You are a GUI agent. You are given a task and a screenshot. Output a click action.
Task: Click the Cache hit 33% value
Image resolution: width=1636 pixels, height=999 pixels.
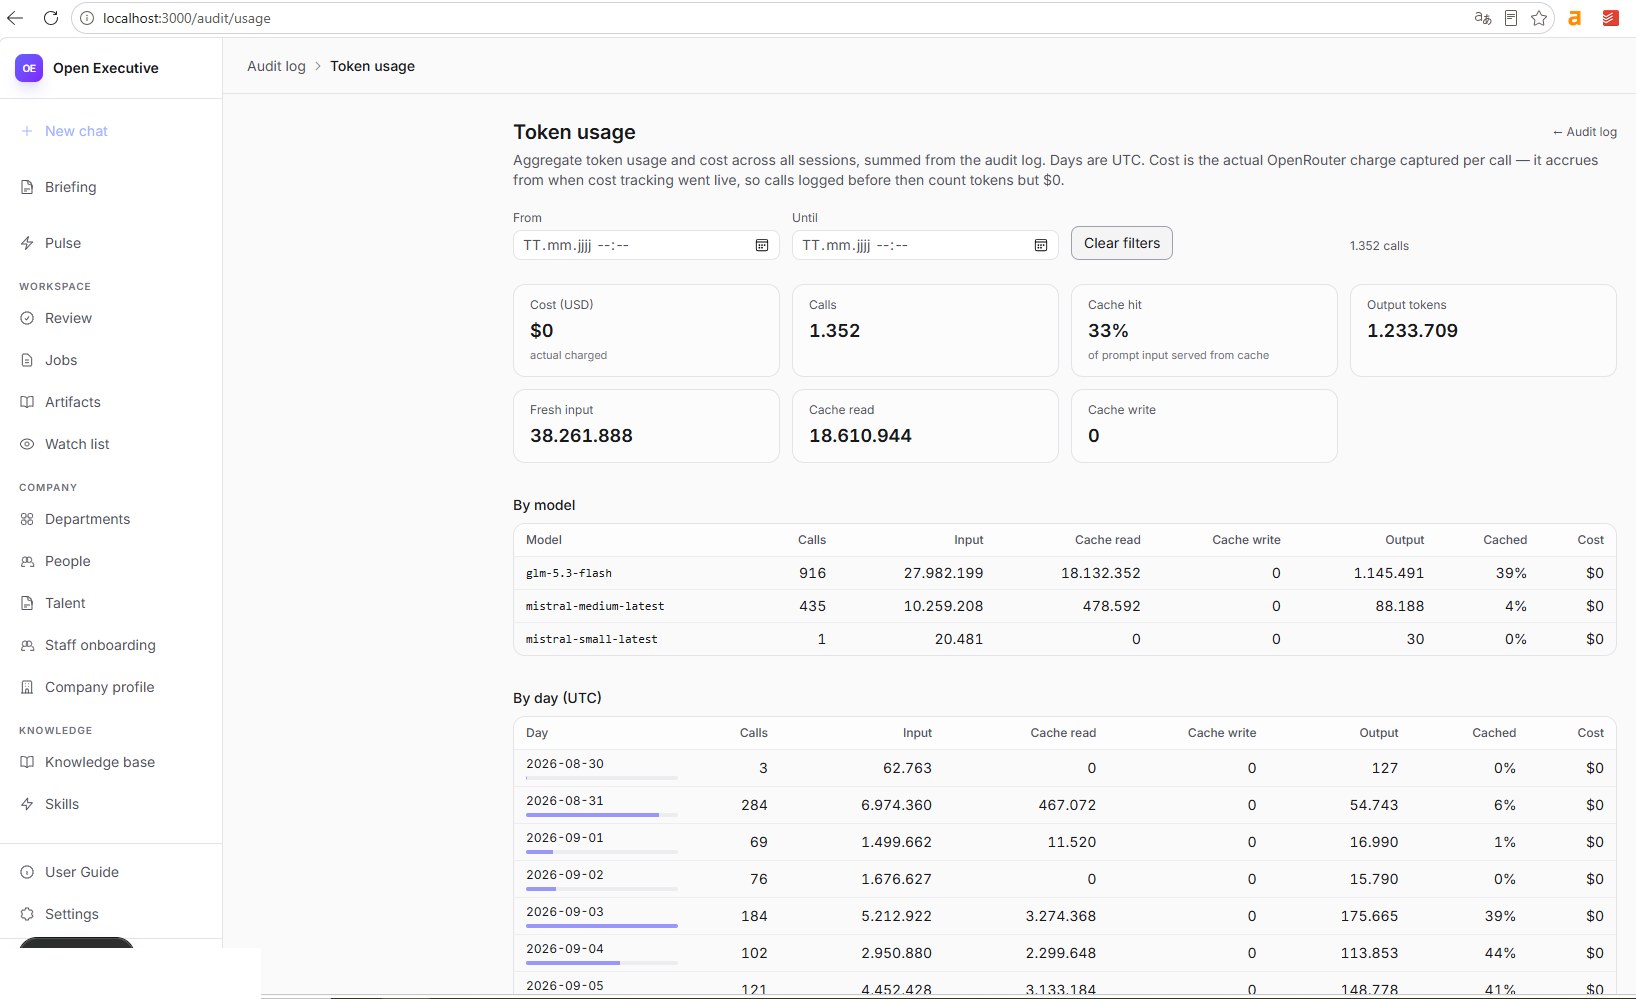point(1108,331)
